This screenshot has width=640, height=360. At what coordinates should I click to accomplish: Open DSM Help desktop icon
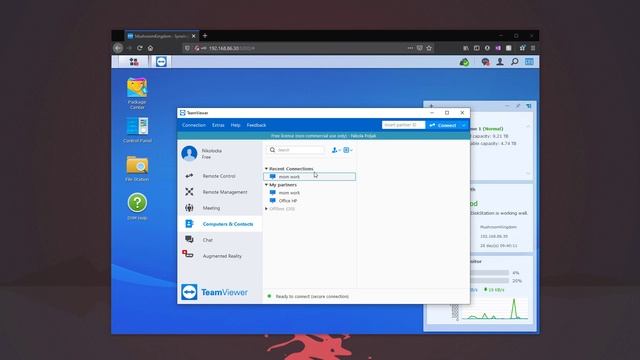[x=137, y=207]
